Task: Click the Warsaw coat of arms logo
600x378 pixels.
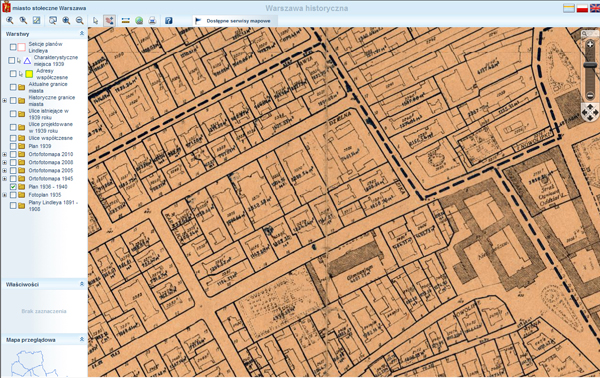Action: click(6, 7)
